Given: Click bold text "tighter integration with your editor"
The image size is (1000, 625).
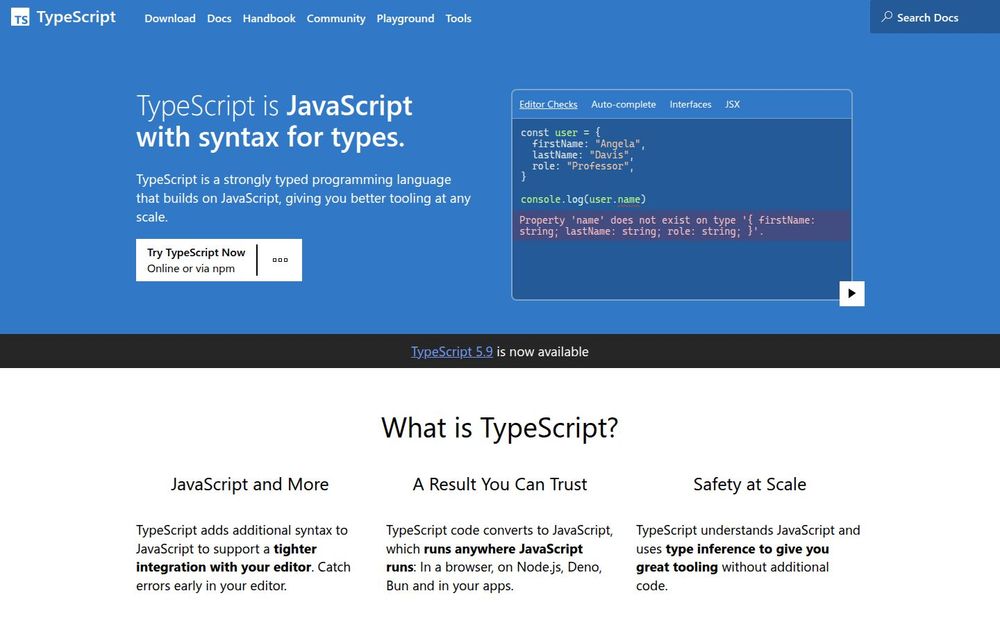Looking at the screenshot, I should coord(226,558).
